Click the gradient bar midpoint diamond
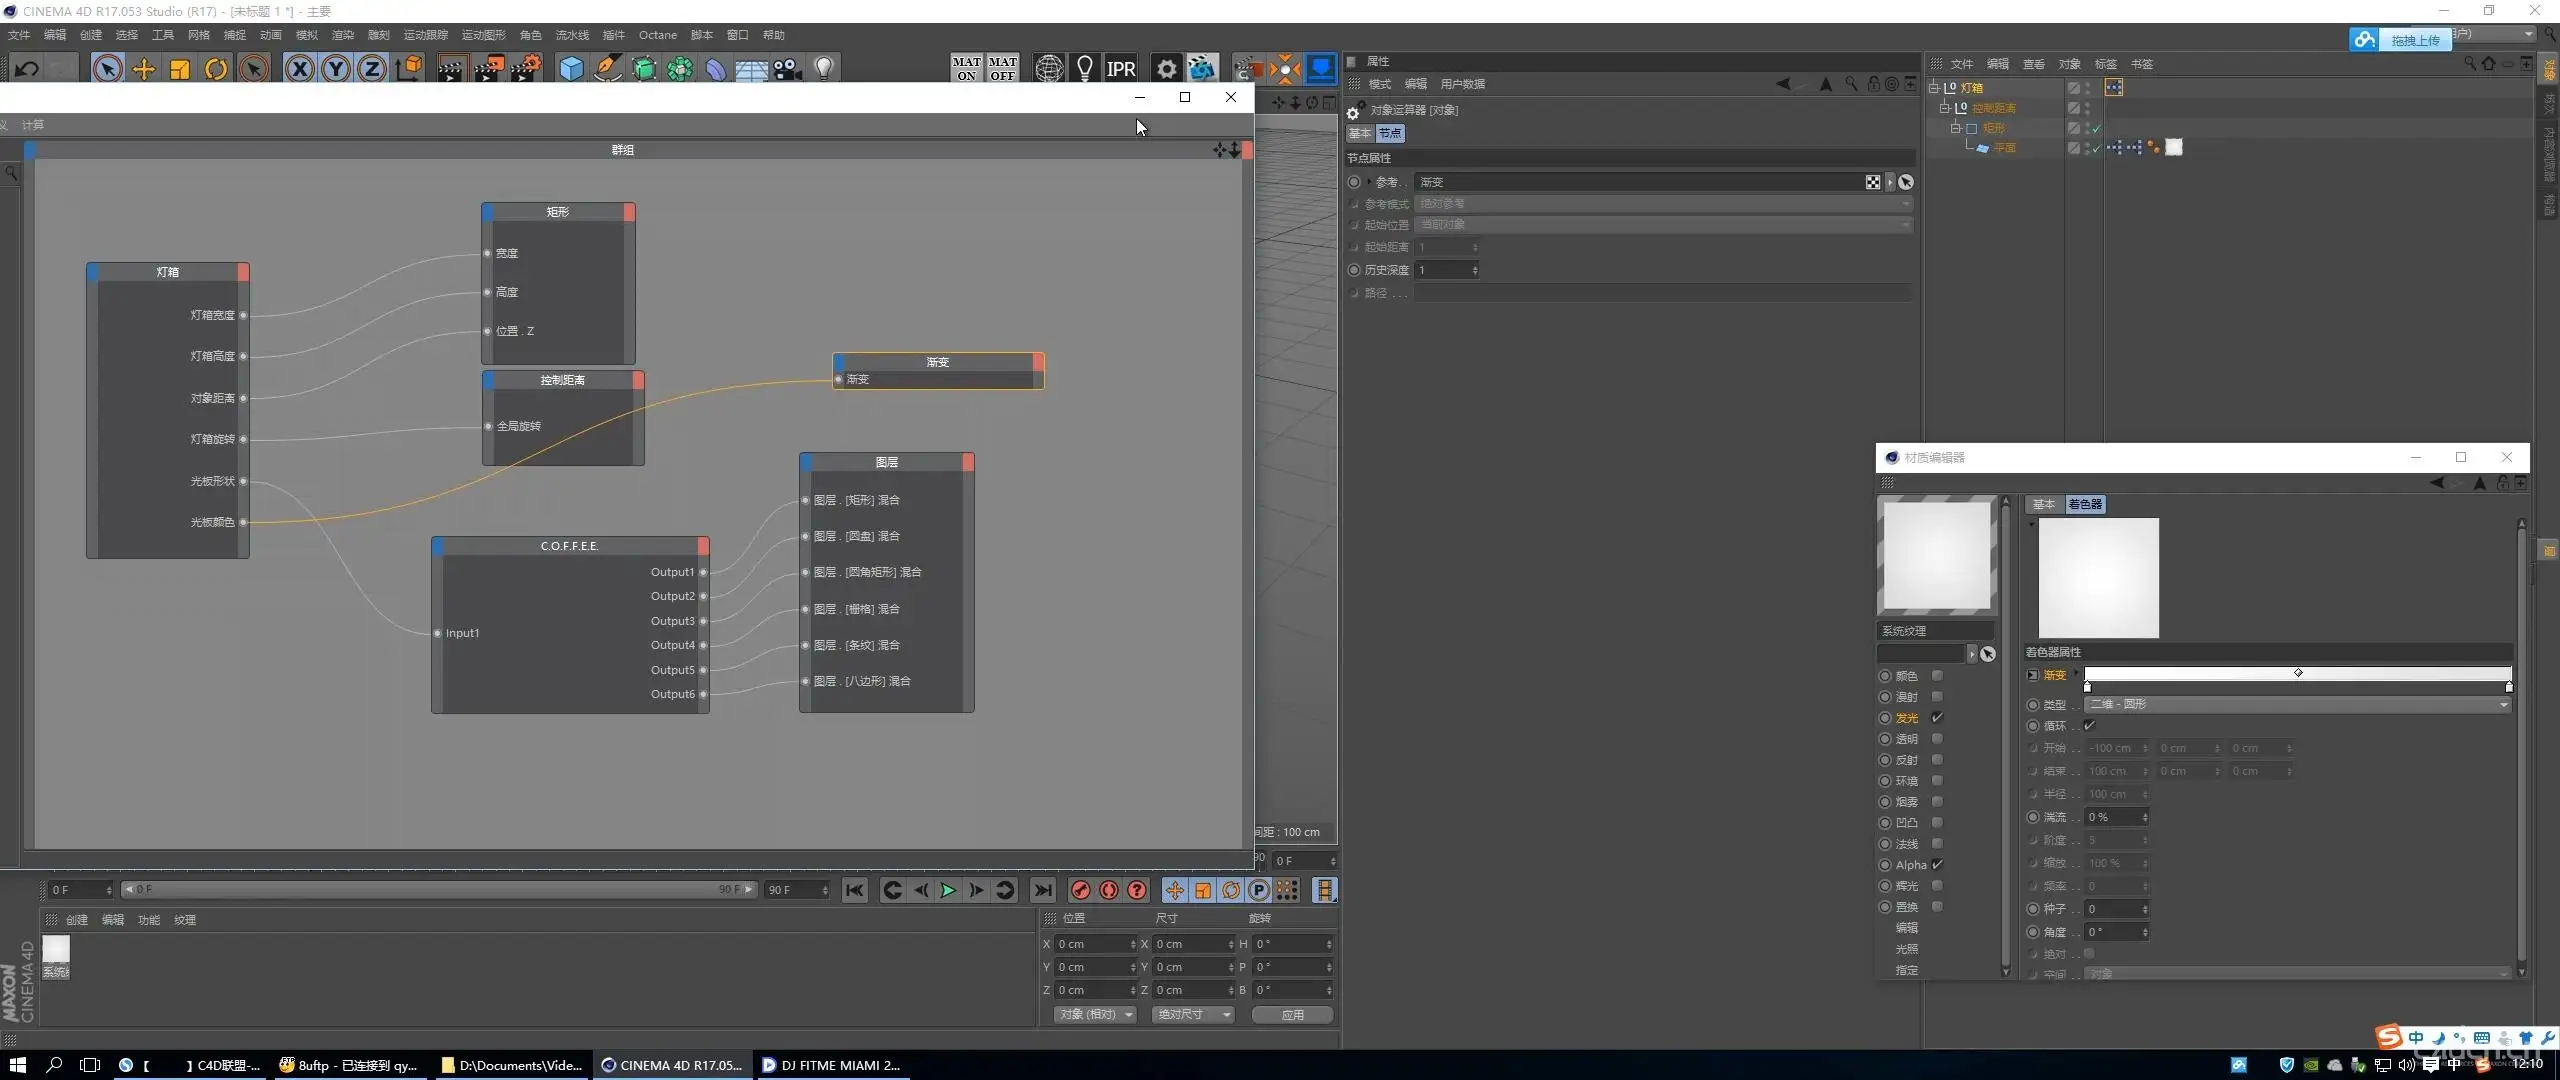The height and width of the screenshot is (1080, 2560). coord(2298,672)
